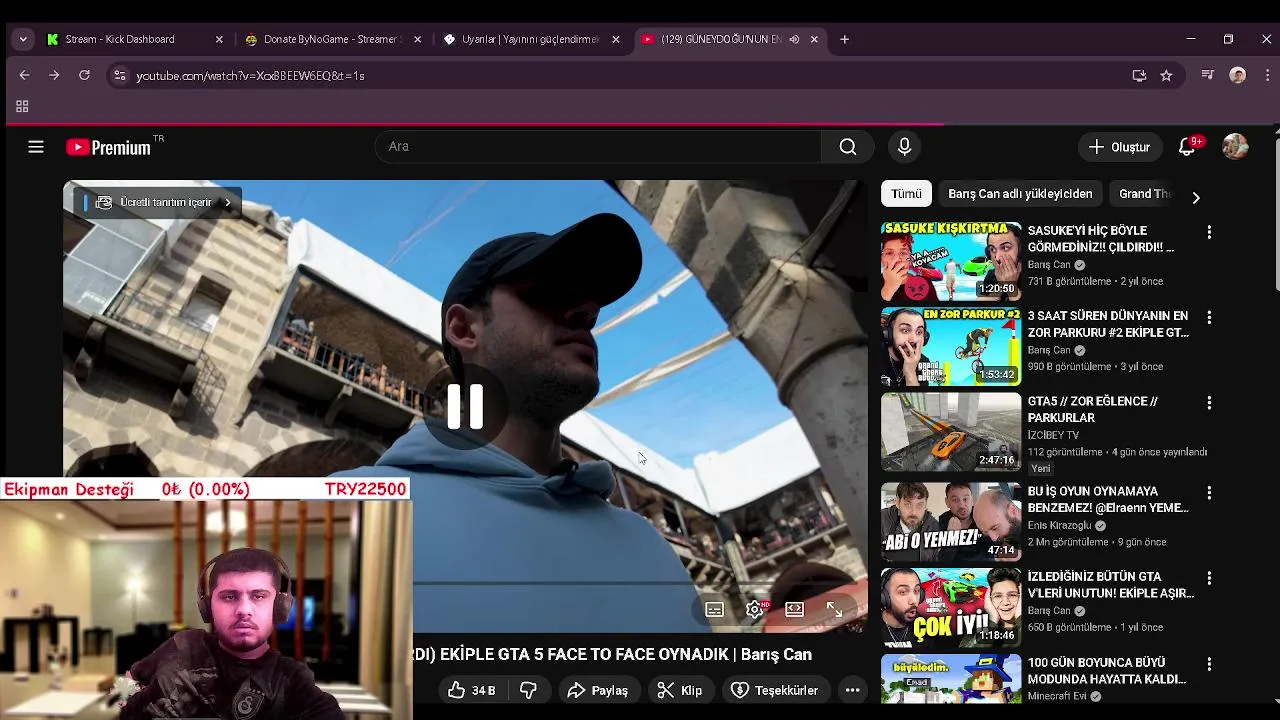Viewport: 1280px width, 720px height.
Task: Open the 2:47:16 GTA5 parkur thumbnail
Action: [951, 432]
